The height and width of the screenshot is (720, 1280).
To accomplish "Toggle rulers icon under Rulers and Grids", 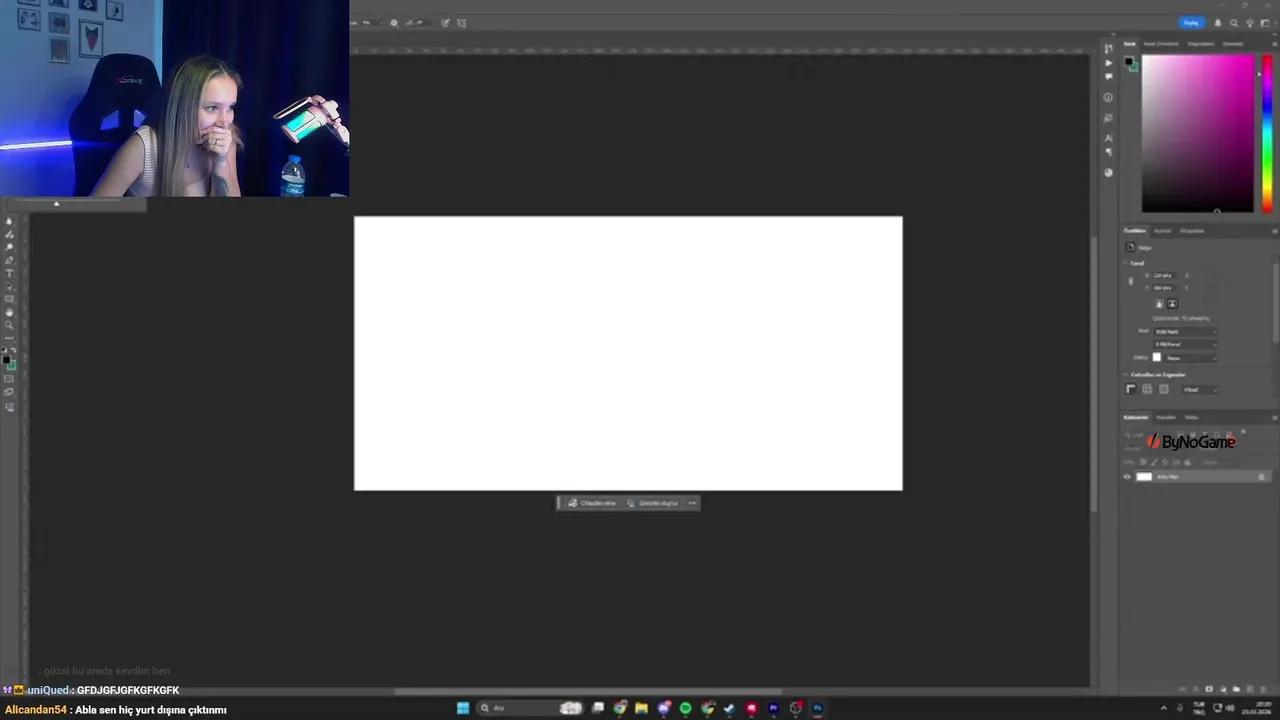I will pos(1131,389).
